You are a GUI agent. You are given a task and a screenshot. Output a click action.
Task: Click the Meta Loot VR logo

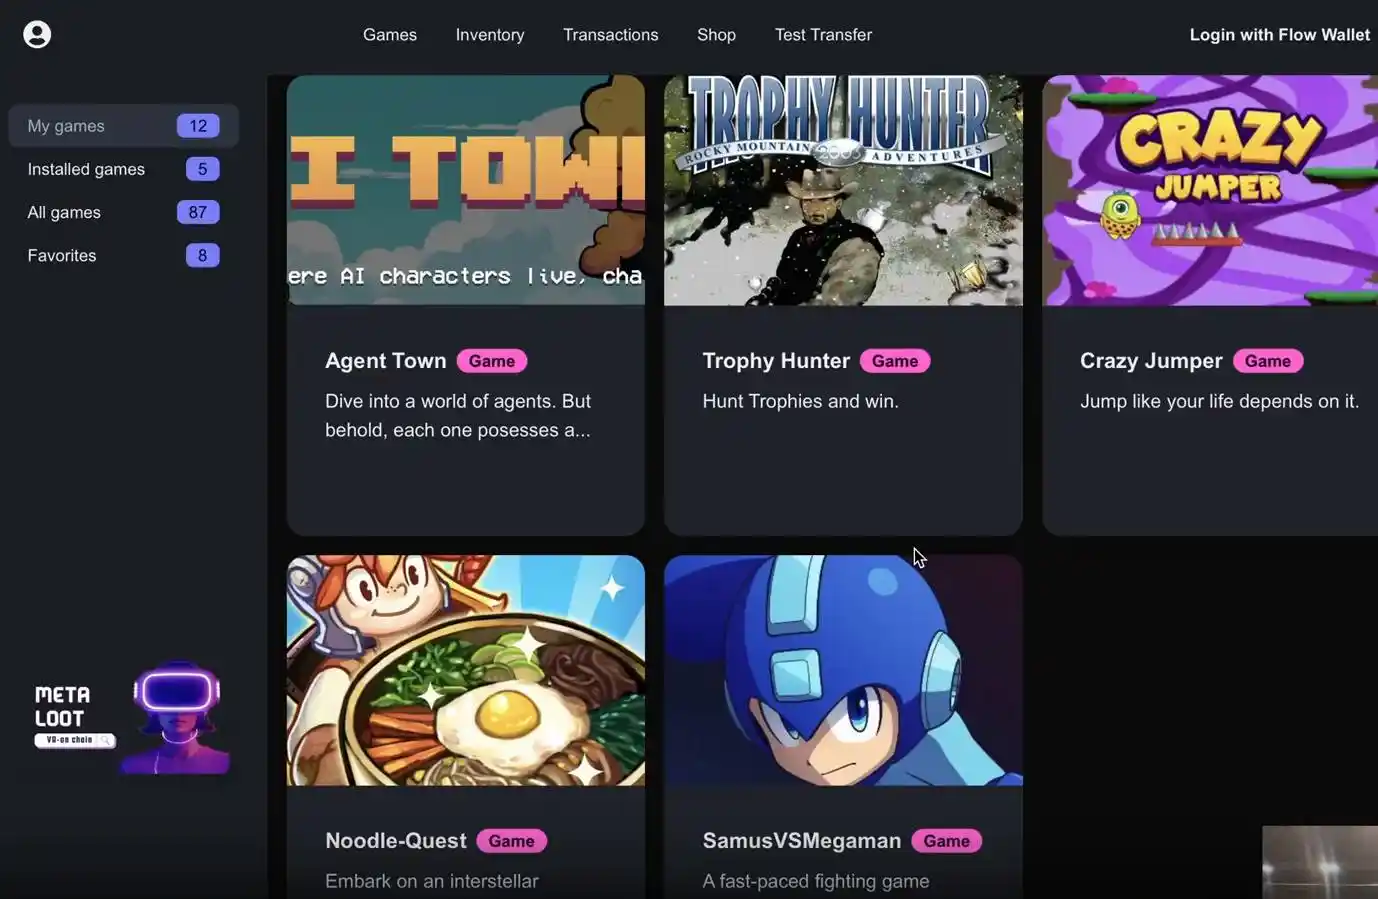click(130, 718)
